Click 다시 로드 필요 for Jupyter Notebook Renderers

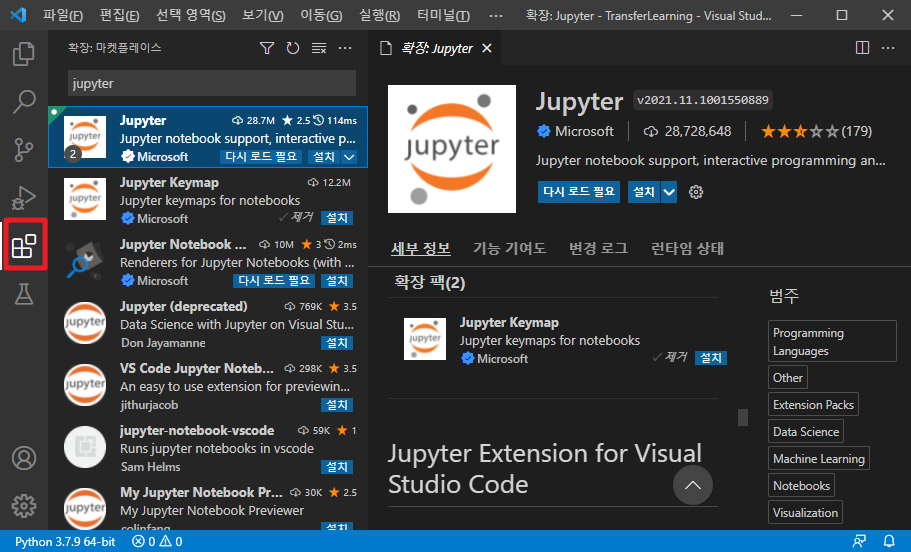274,281
